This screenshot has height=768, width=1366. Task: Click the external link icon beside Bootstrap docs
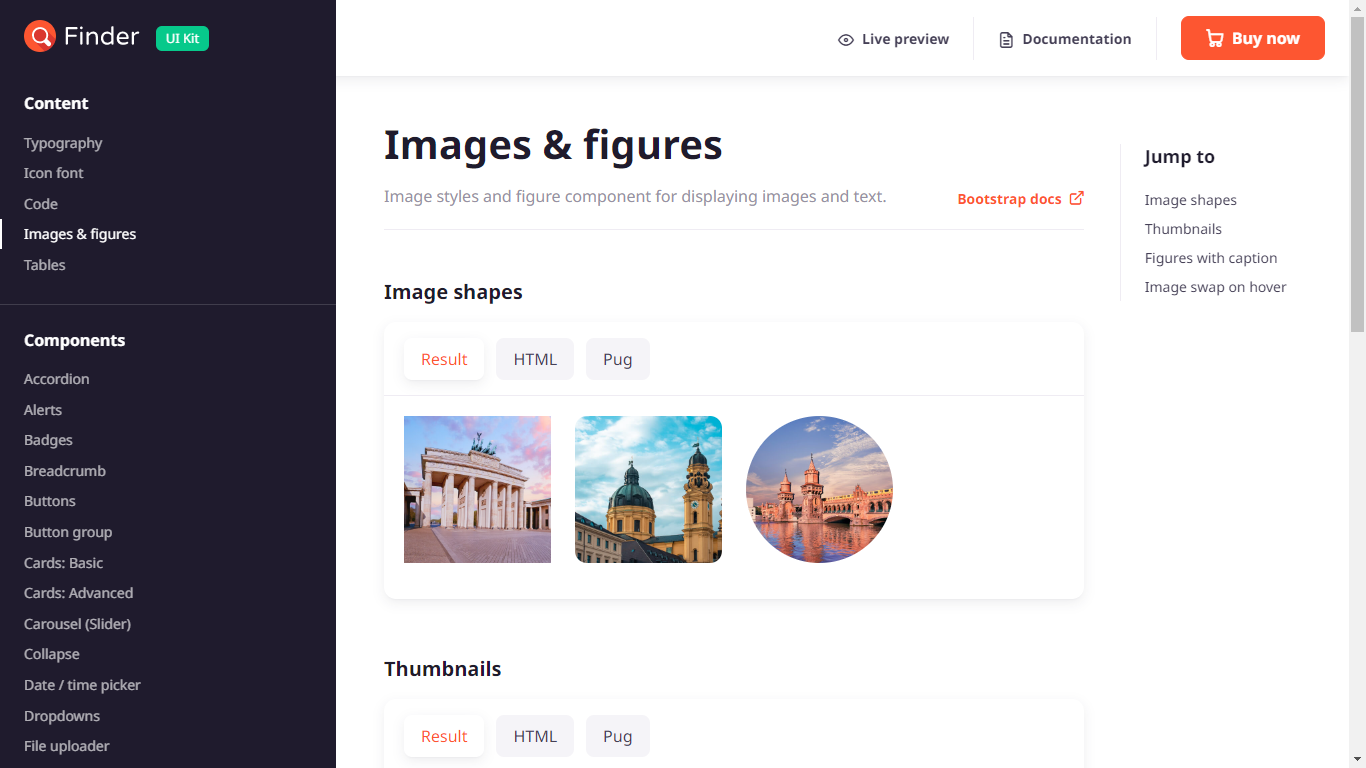pyautogui.click(x=1077, y=198)
